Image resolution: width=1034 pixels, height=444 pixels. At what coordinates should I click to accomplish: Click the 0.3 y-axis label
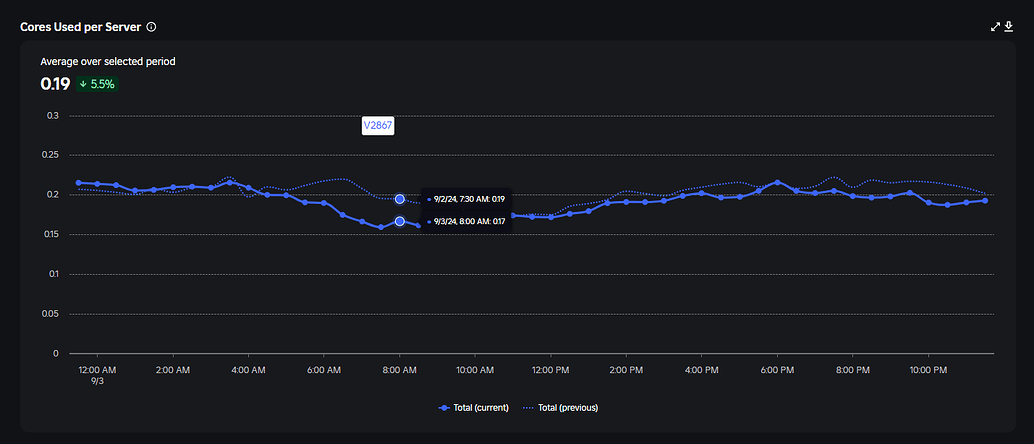coord(53,115)
